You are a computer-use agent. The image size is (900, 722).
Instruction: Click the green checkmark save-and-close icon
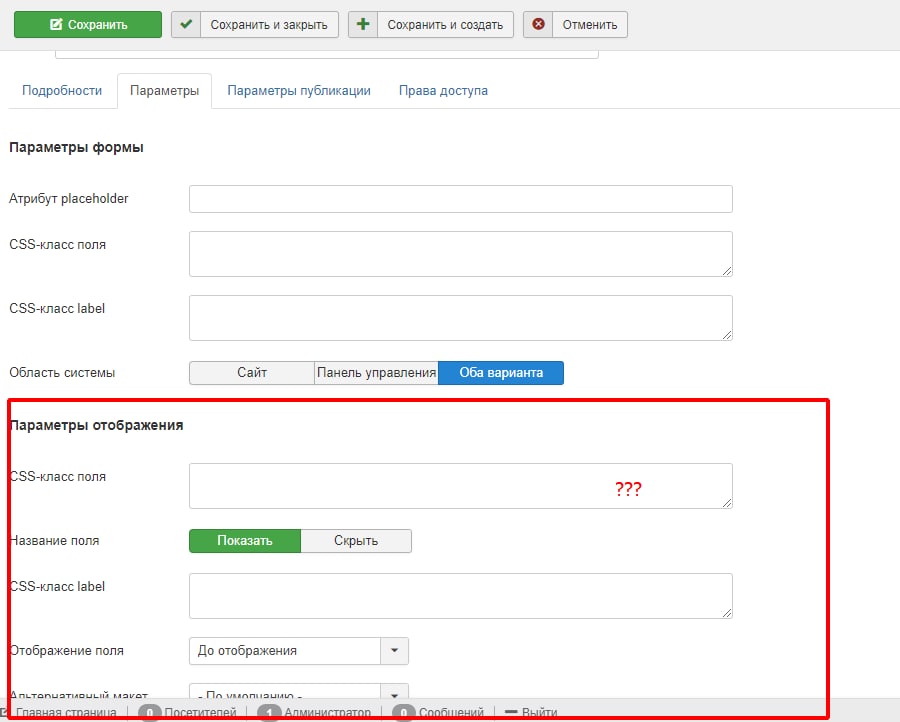[186, 25]
